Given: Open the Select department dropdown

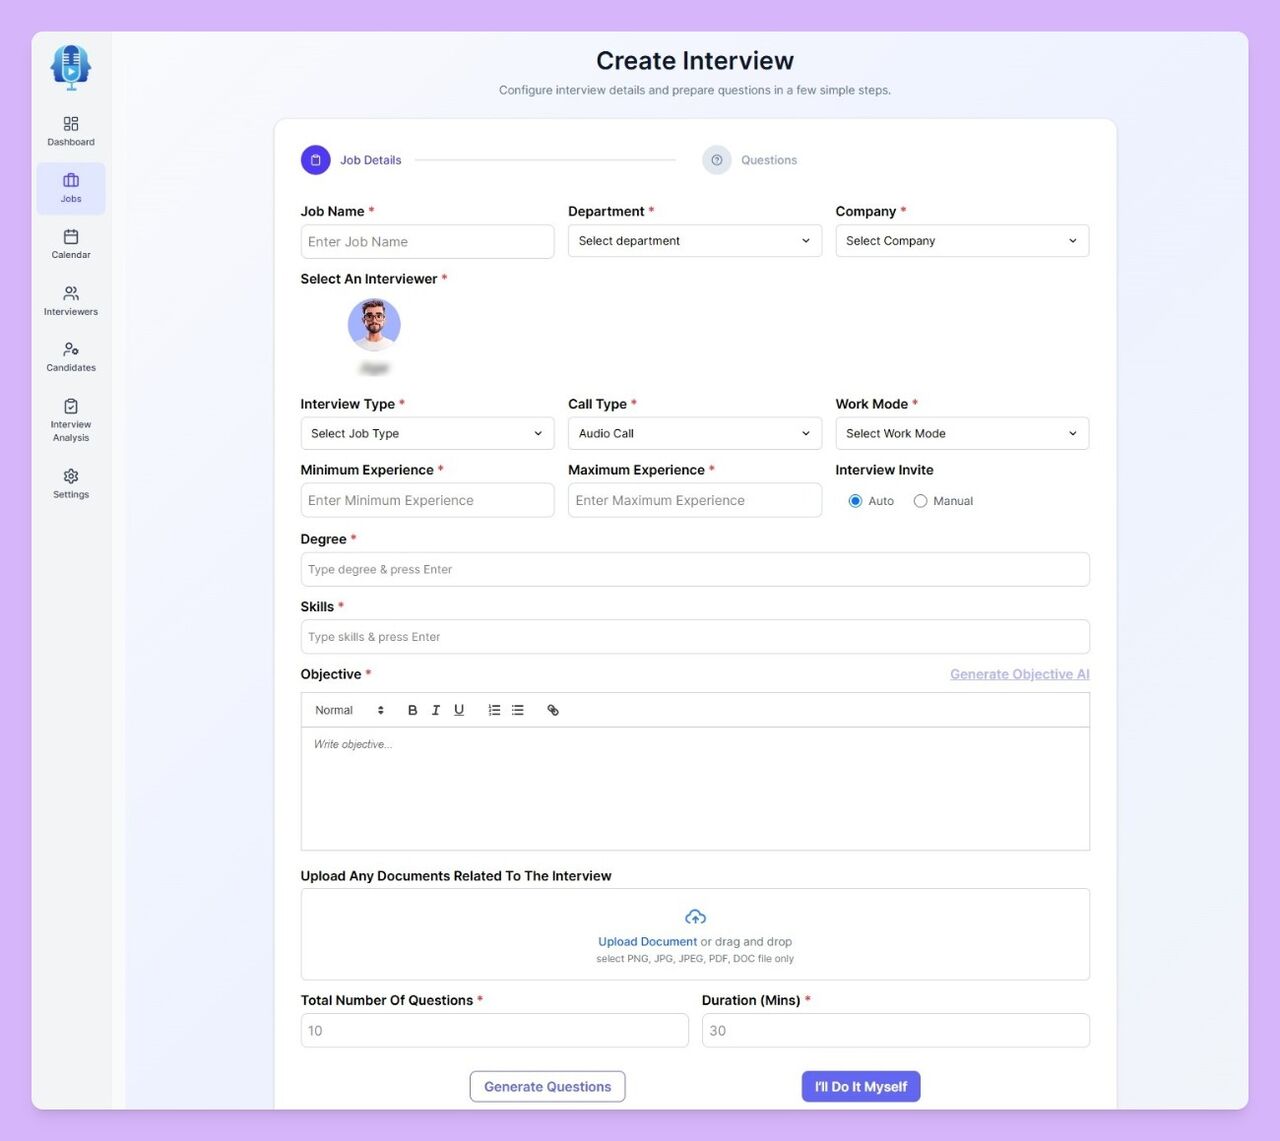Looking at the screenshot, I should click(695, 241).
